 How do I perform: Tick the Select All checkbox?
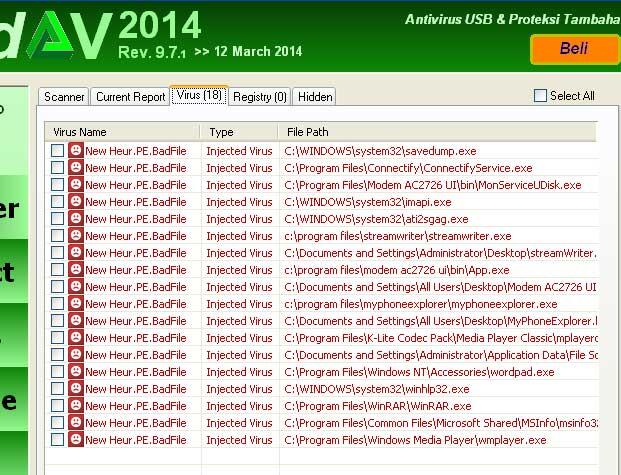(x=540, y=95)
